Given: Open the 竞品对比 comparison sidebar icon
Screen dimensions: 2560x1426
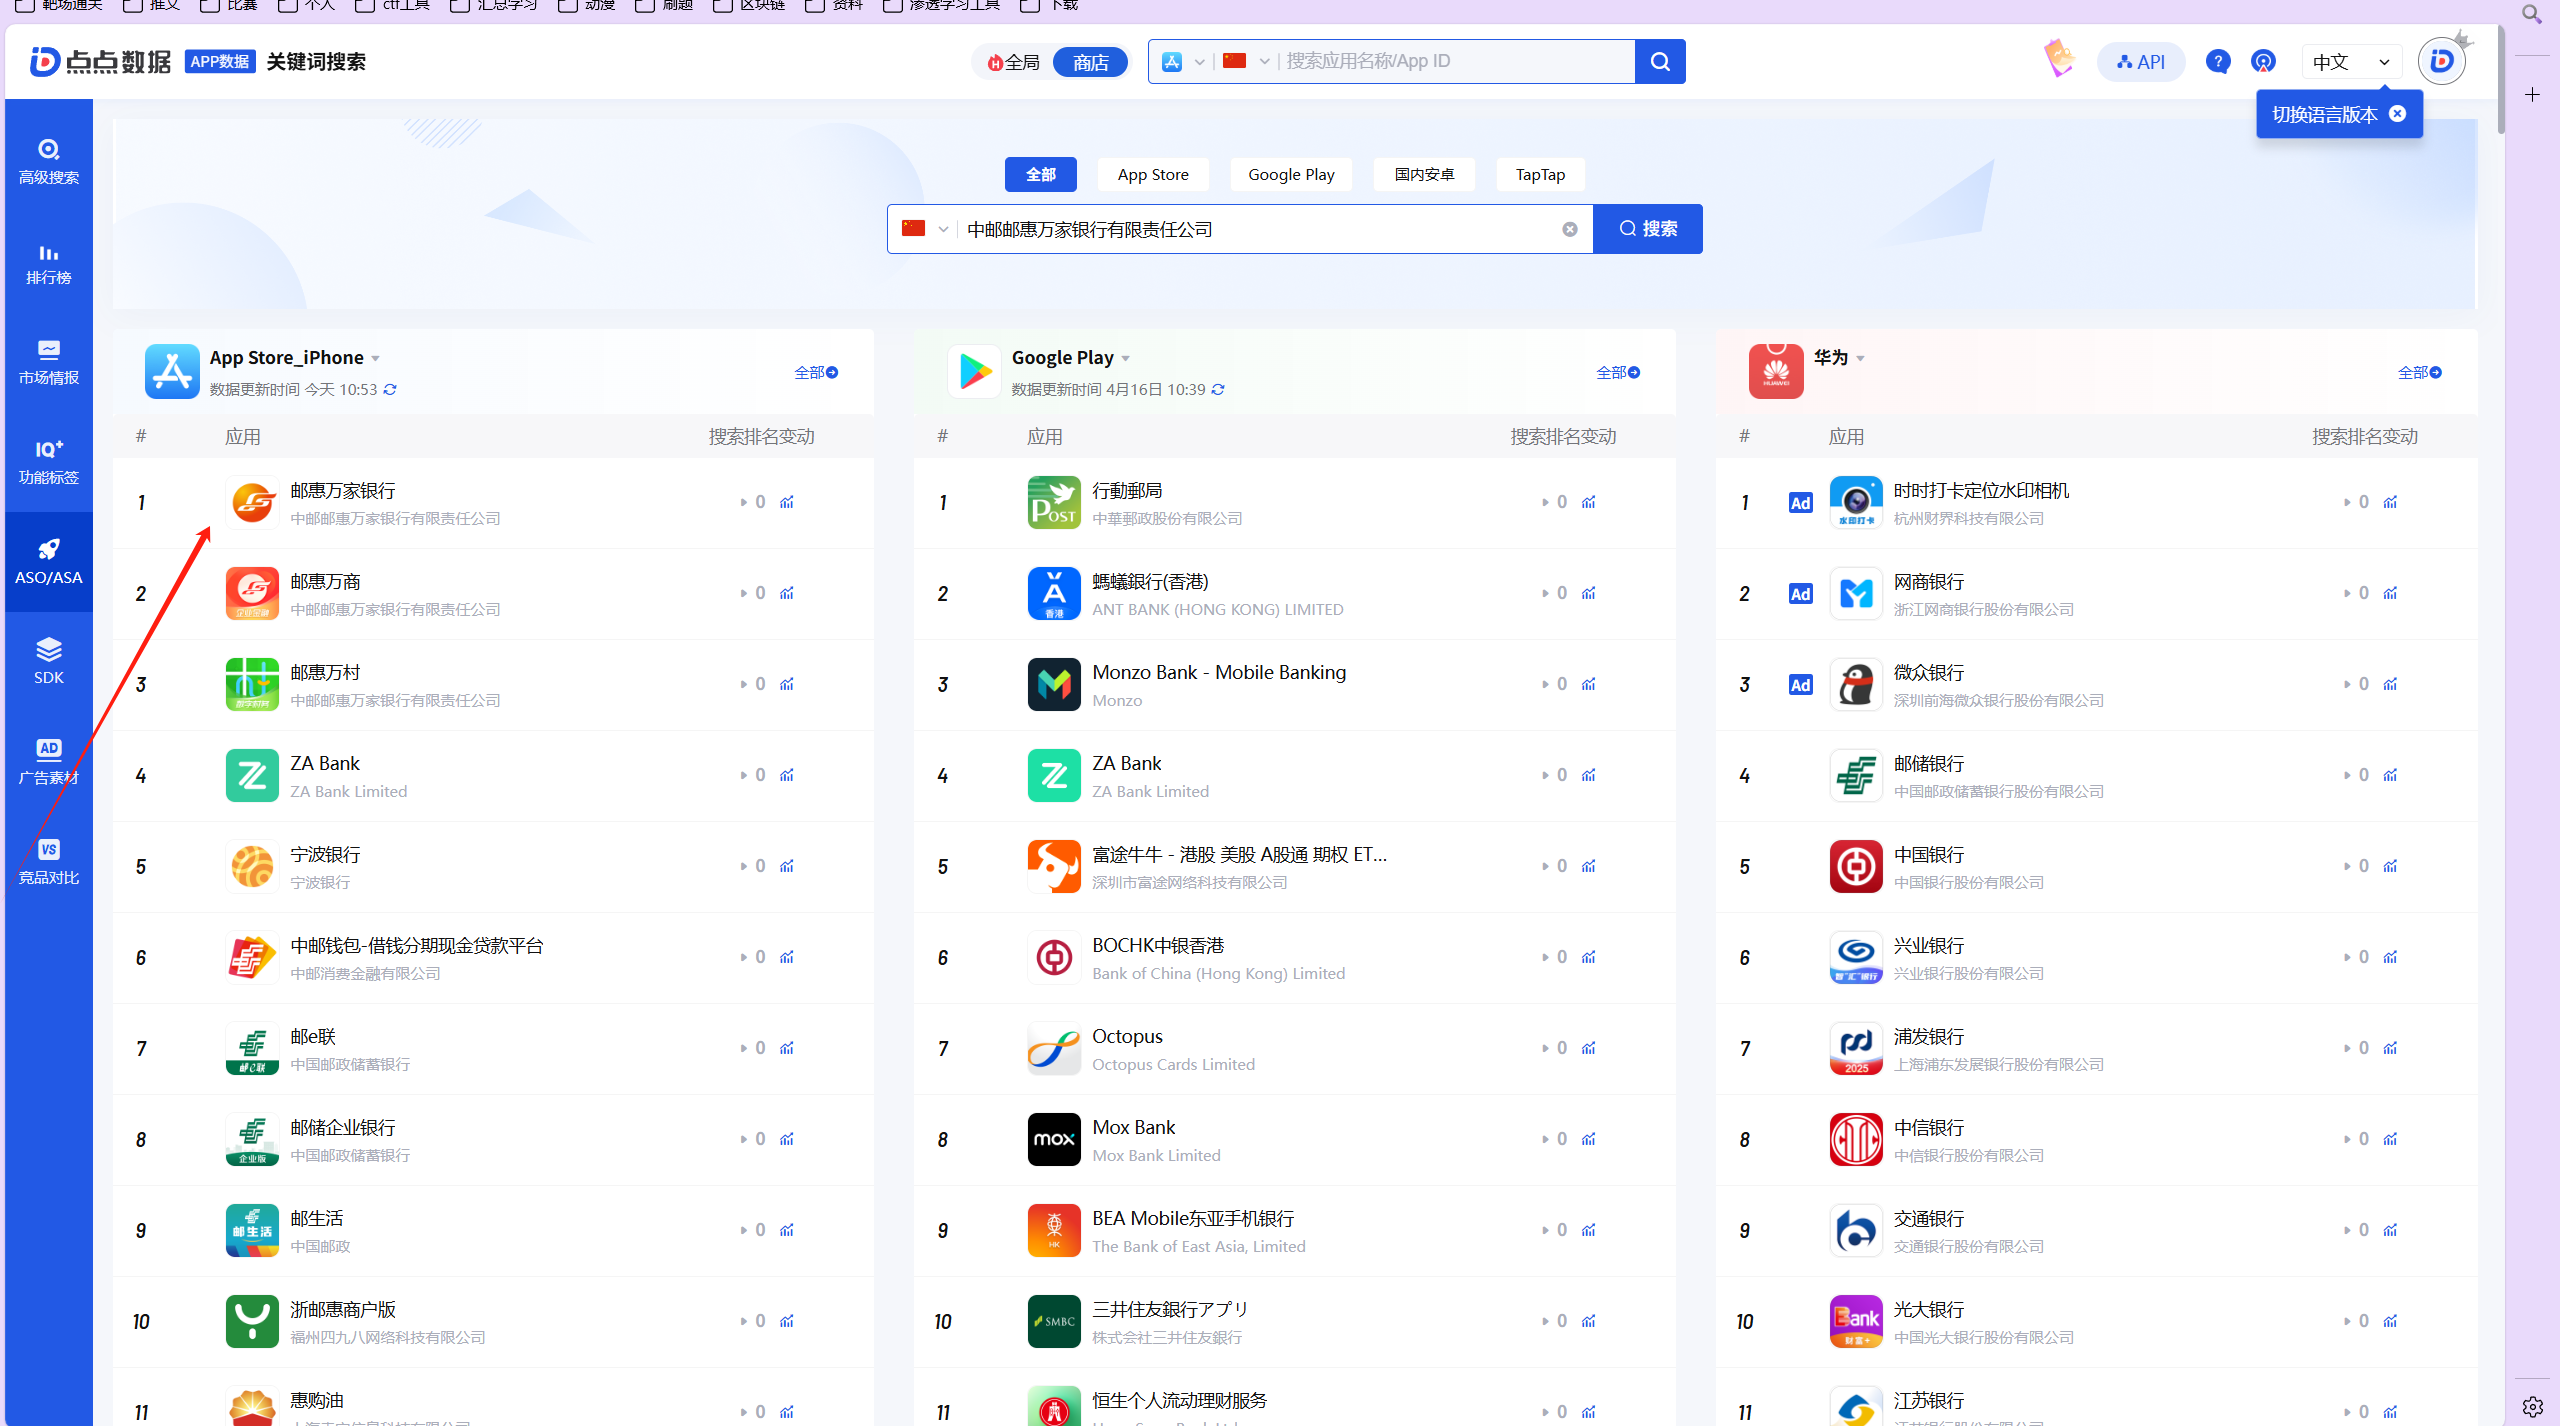Looking at the screenshot, I should pos(48,861).
